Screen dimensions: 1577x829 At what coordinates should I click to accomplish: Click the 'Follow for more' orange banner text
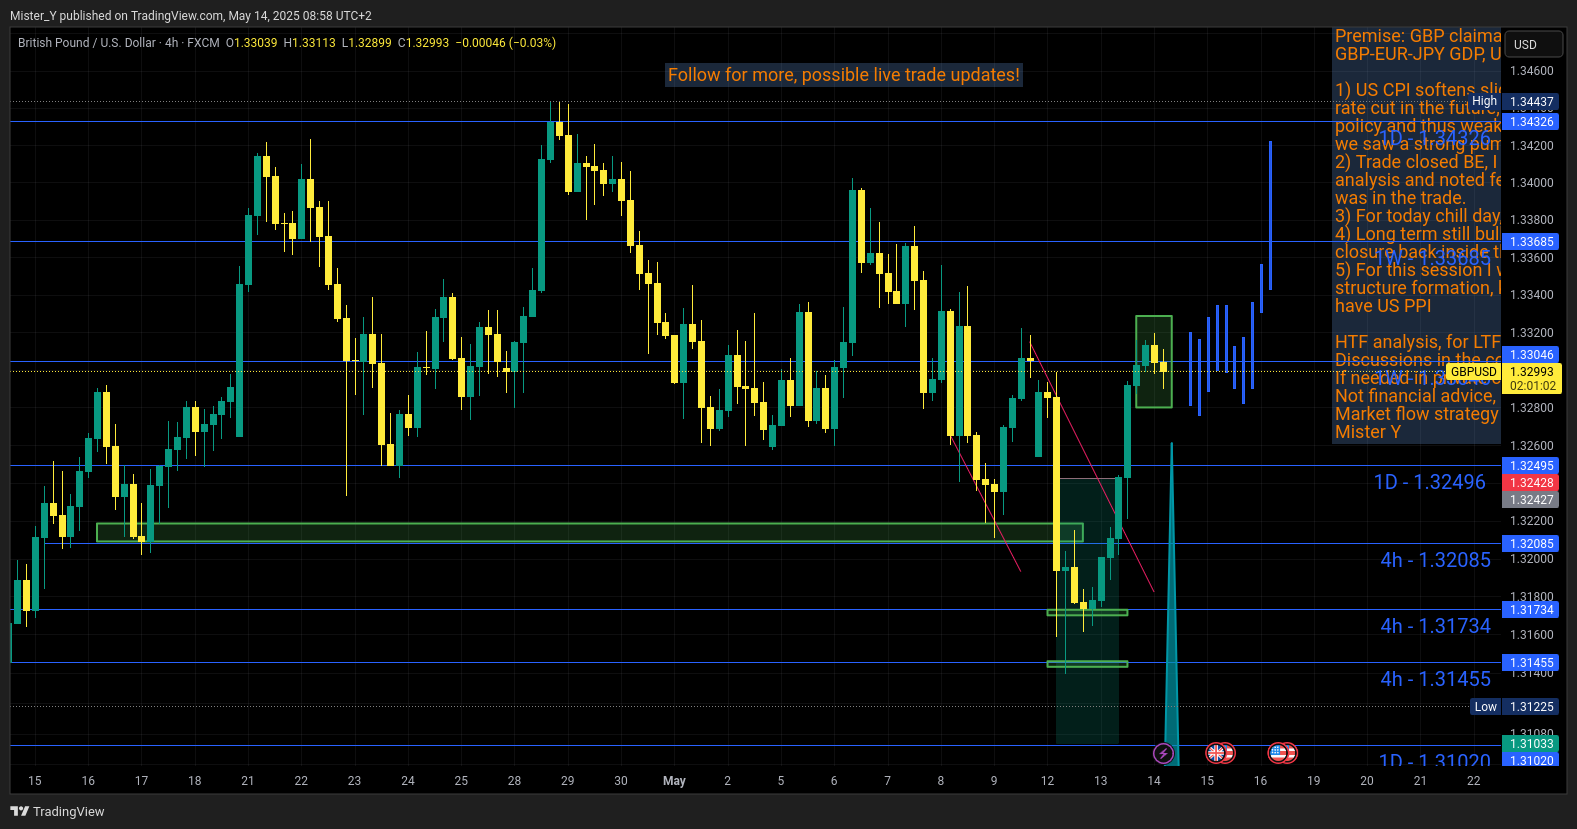(844, 75)
